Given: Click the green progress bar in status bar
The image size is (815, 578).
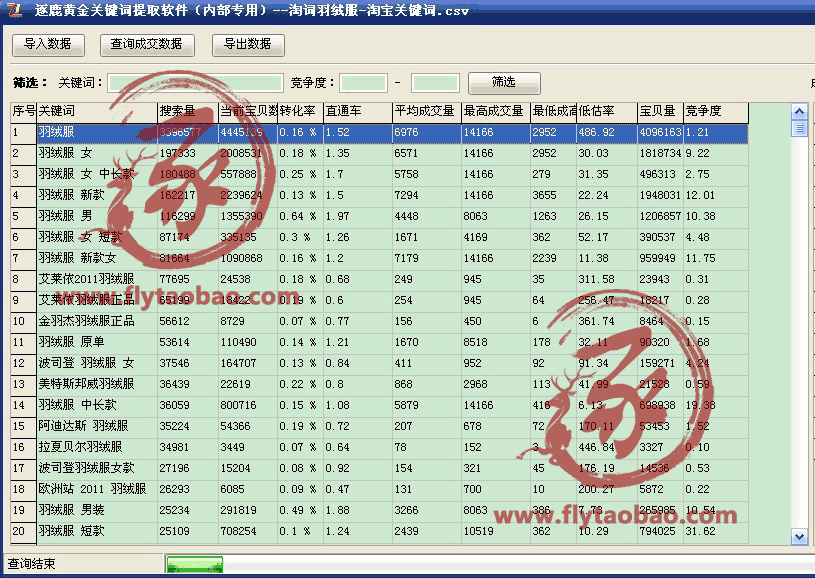Looking at the screenshot, I should click(195, 564).
